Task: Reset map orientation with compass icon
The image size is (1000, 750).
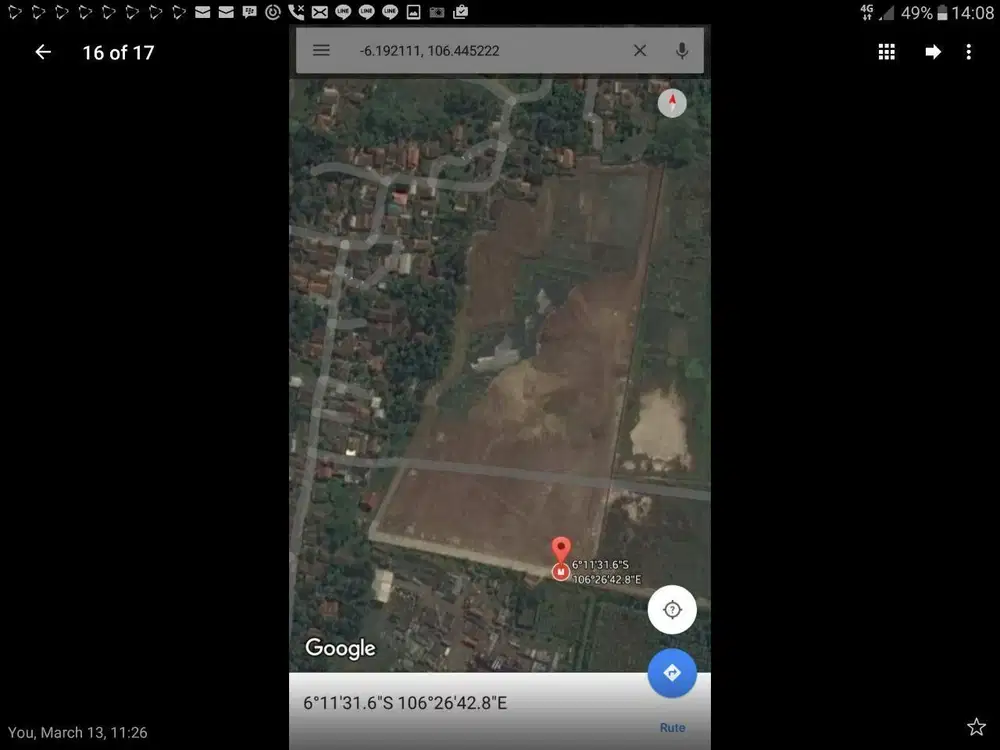Action: pos(672,102)
